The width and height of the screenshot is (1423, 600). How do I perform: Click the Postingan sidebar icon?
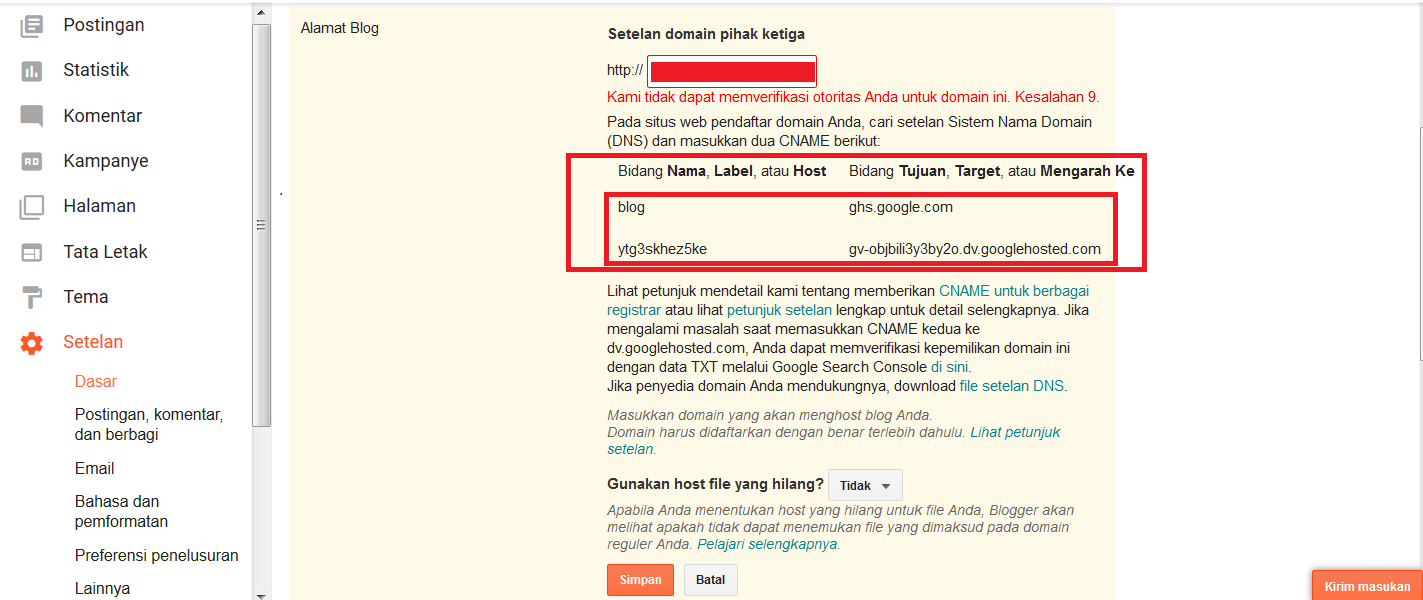point(32,26)
